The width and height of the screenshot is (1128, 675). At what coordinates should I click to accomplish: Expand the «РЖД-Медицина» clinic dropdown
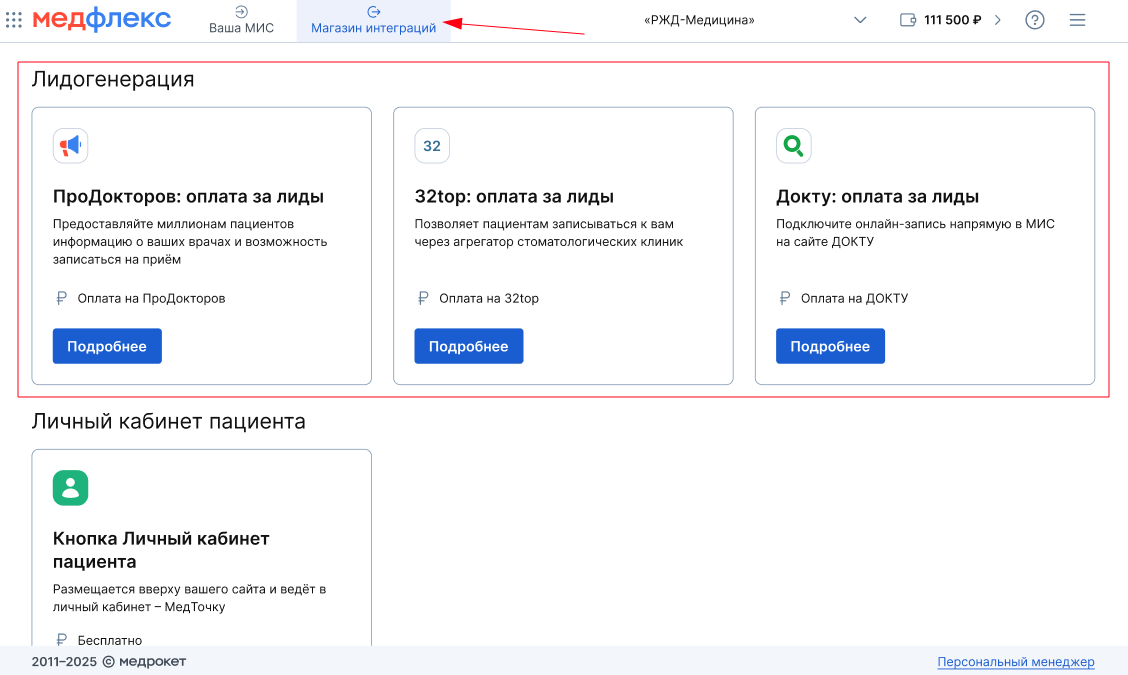tap(860, 20)
